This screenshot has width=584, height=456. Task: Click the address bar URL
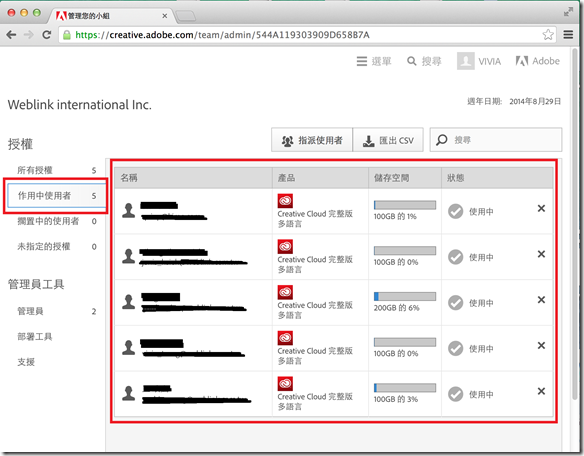click(222, 35)
